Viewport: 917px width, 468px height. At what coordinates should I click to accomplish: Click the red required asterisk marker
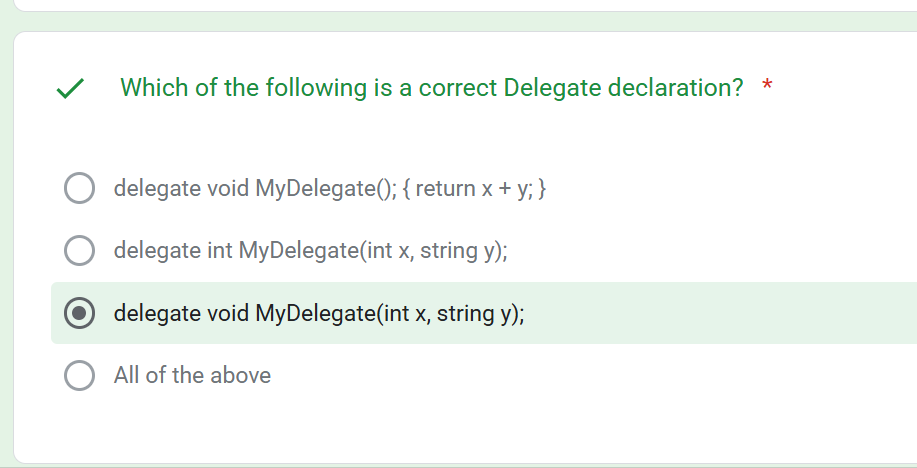point(767,86)
